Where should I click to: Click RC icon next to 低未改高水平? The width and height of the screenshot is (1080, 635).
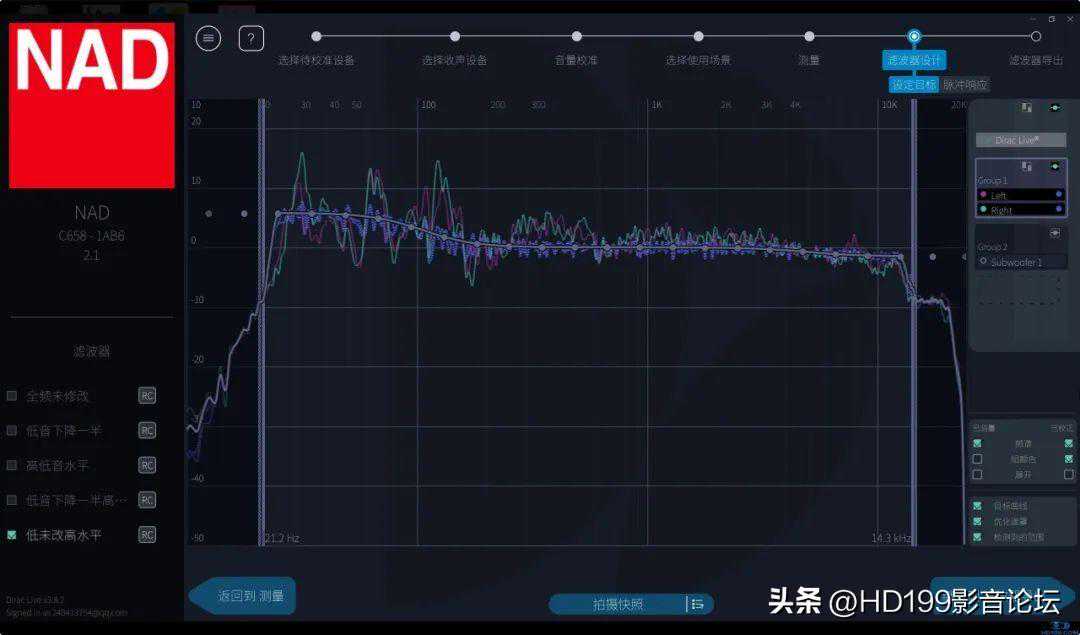(147, 535)
